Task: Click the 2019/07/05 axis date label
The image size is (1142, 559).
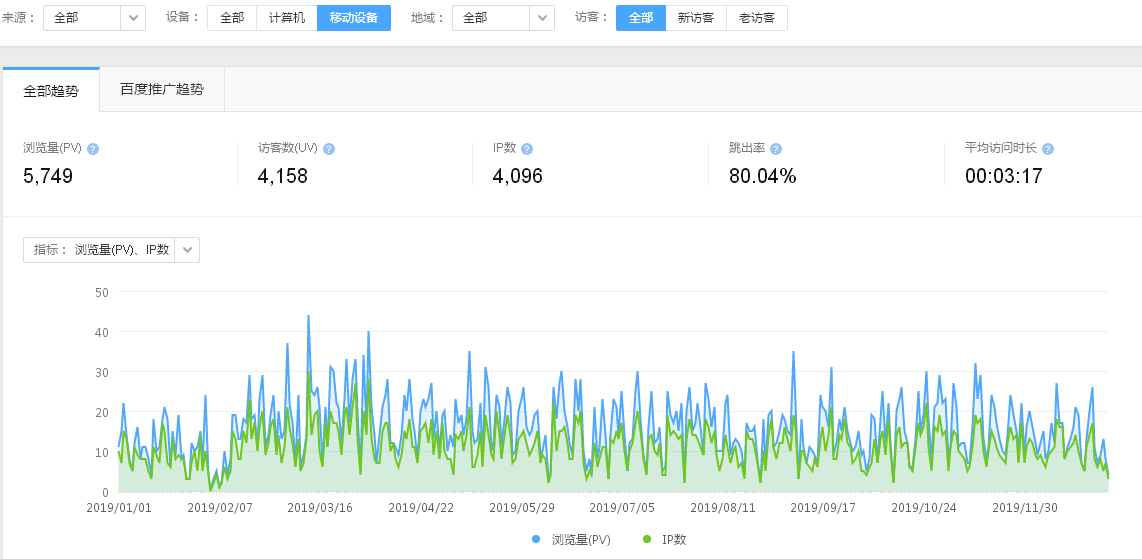Action: (x=621, y=507)
